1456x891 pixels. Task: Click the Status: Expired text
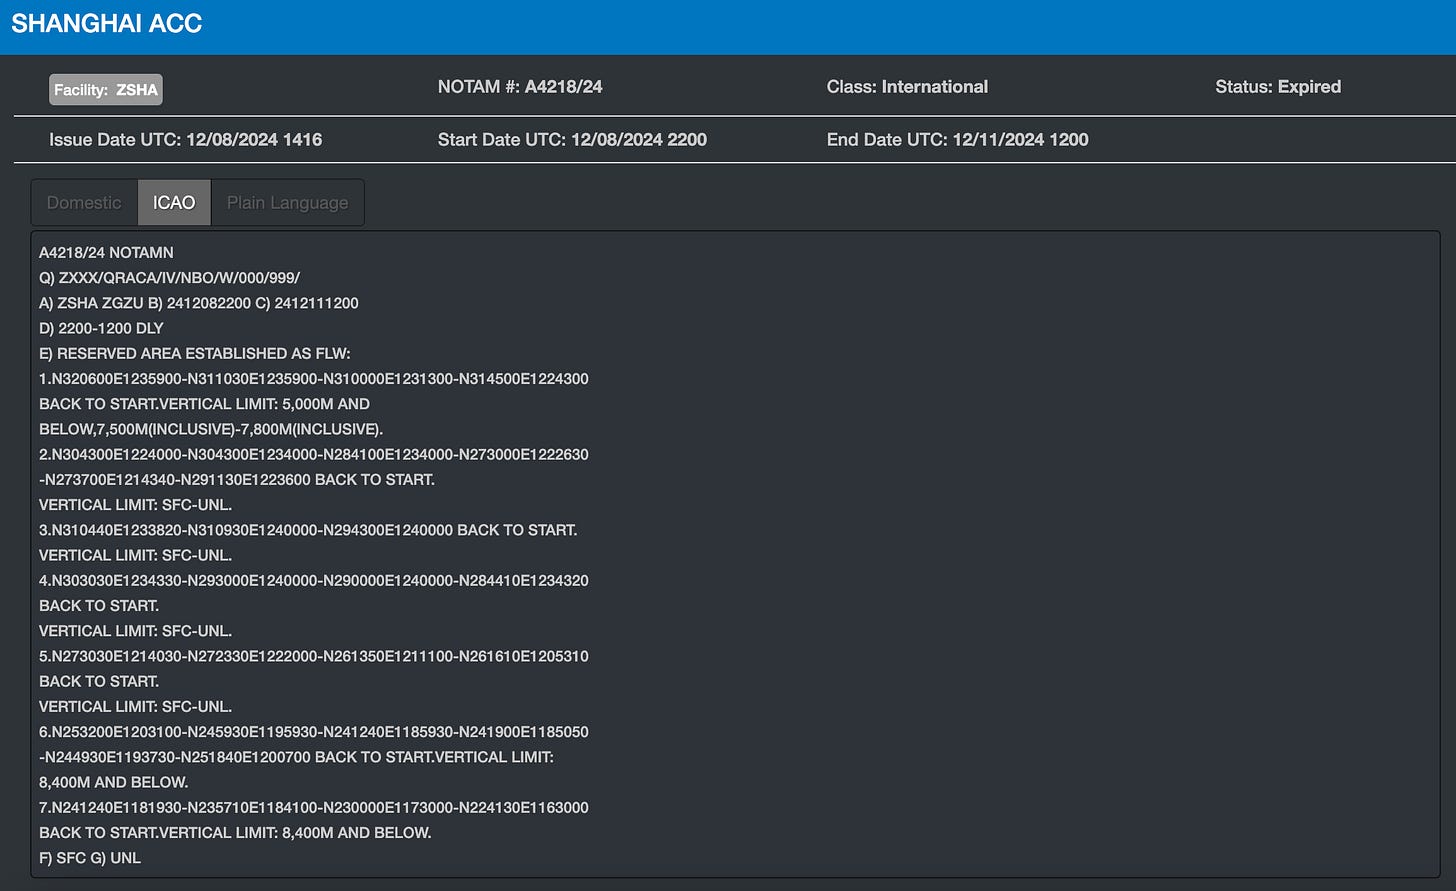[1278, 87]
